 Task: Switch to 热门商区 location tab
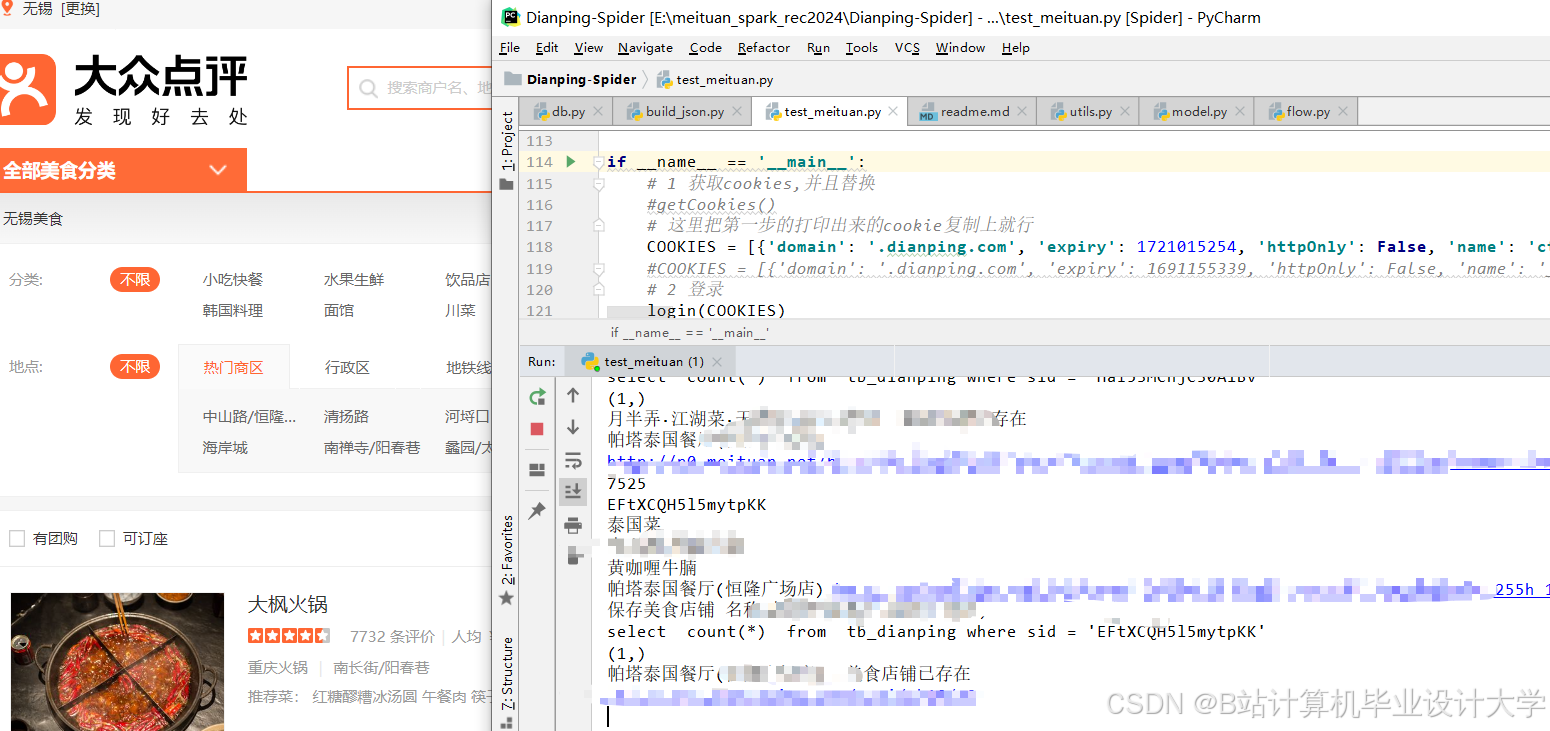[233, 367]
